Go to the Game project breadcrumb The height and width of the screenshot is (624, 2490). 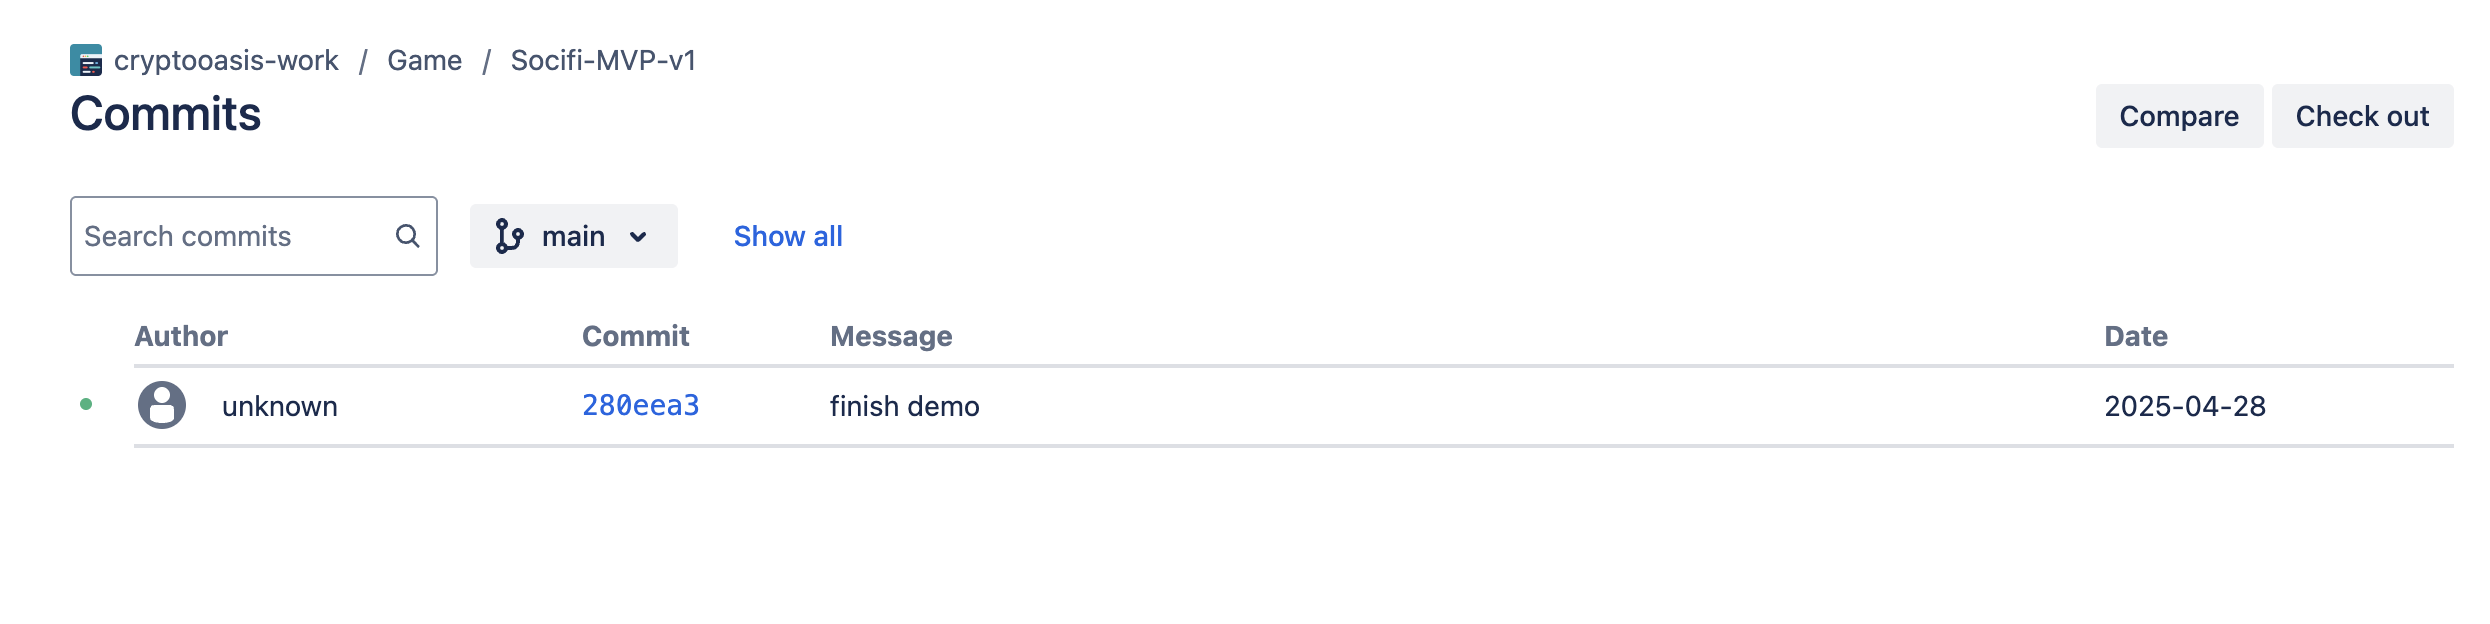tap(424, 60)
